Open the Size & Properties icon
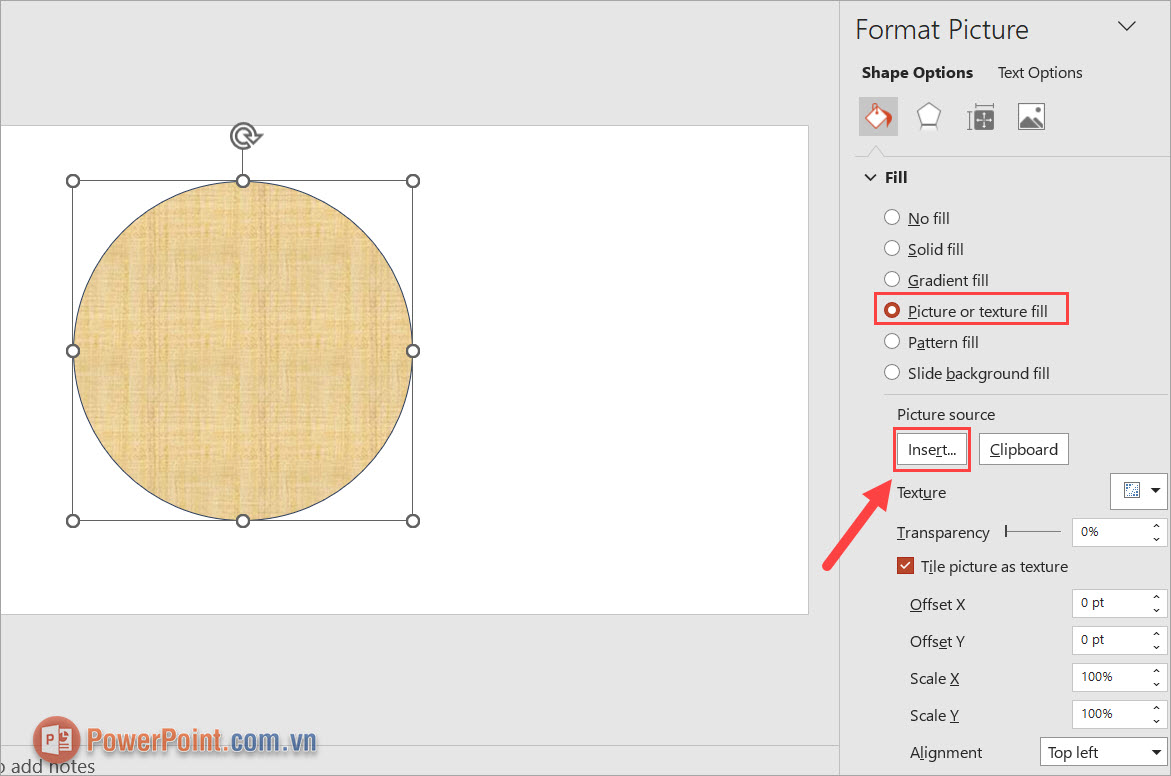This screenshot has height=776, width=1171. coord(980,116)
